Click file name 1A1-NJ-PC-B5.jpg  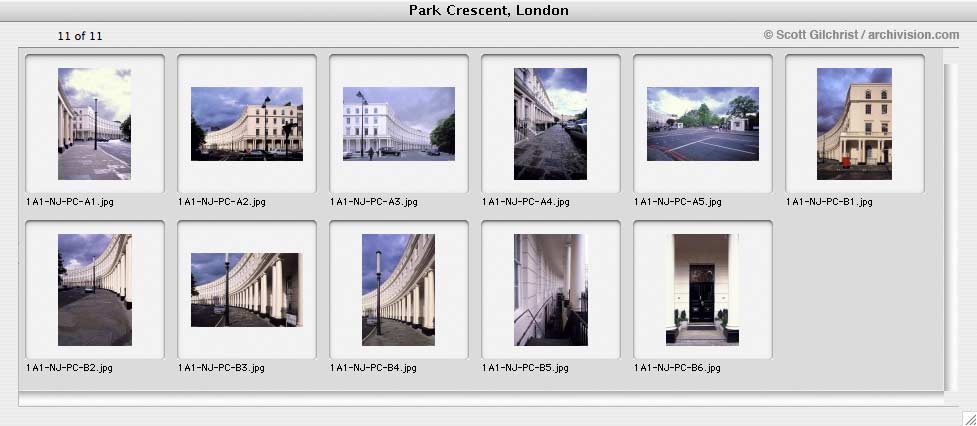click(525, 368)
